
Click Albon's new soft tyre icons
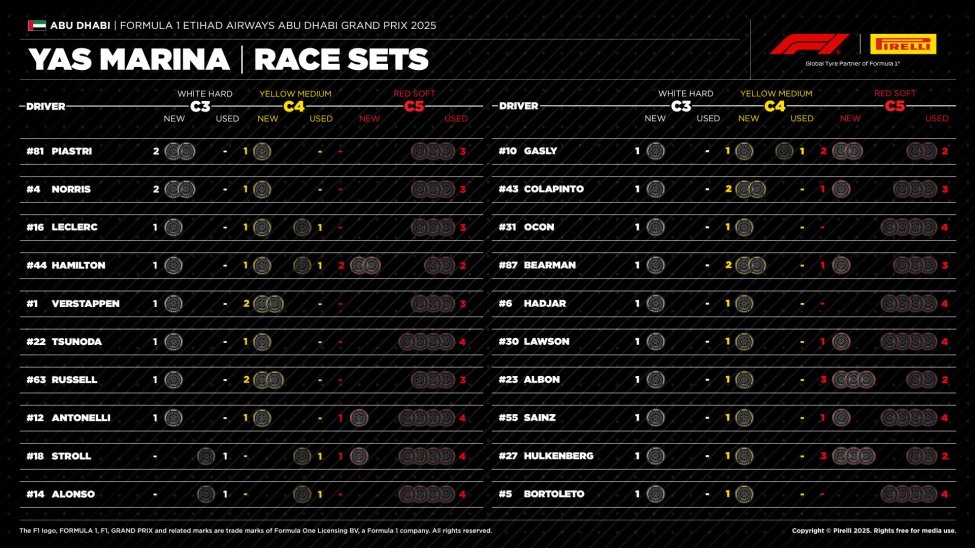click(x=853, y=380)
